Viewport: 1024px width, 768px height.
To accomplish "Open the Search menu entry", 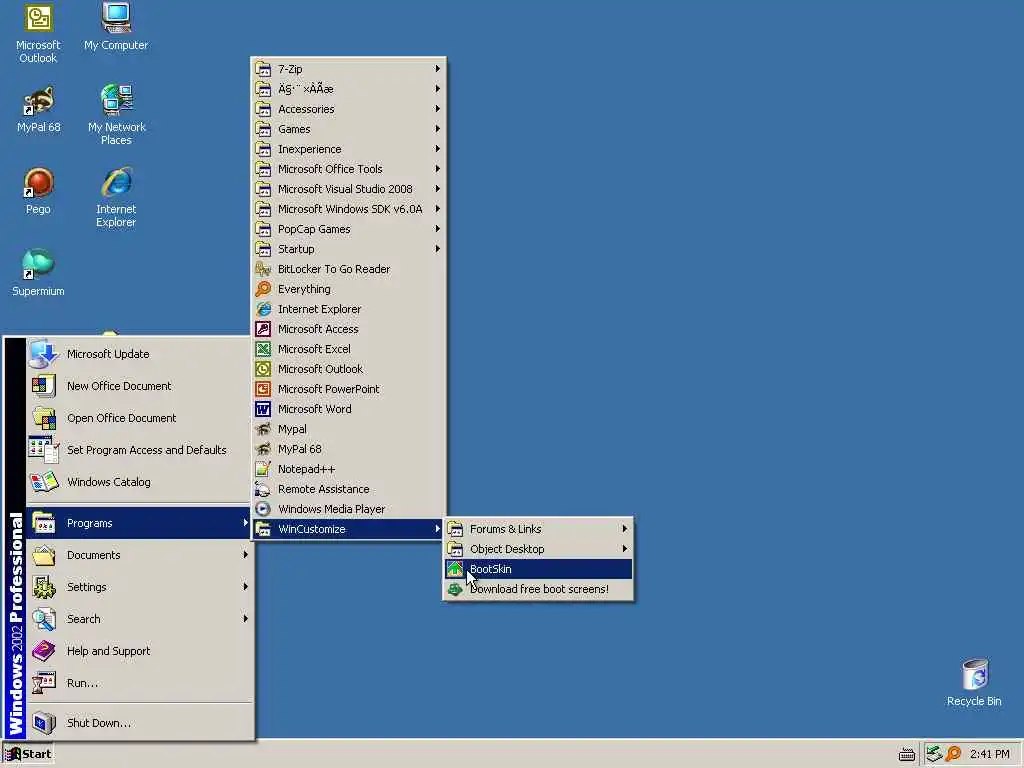I will (139, 619).
